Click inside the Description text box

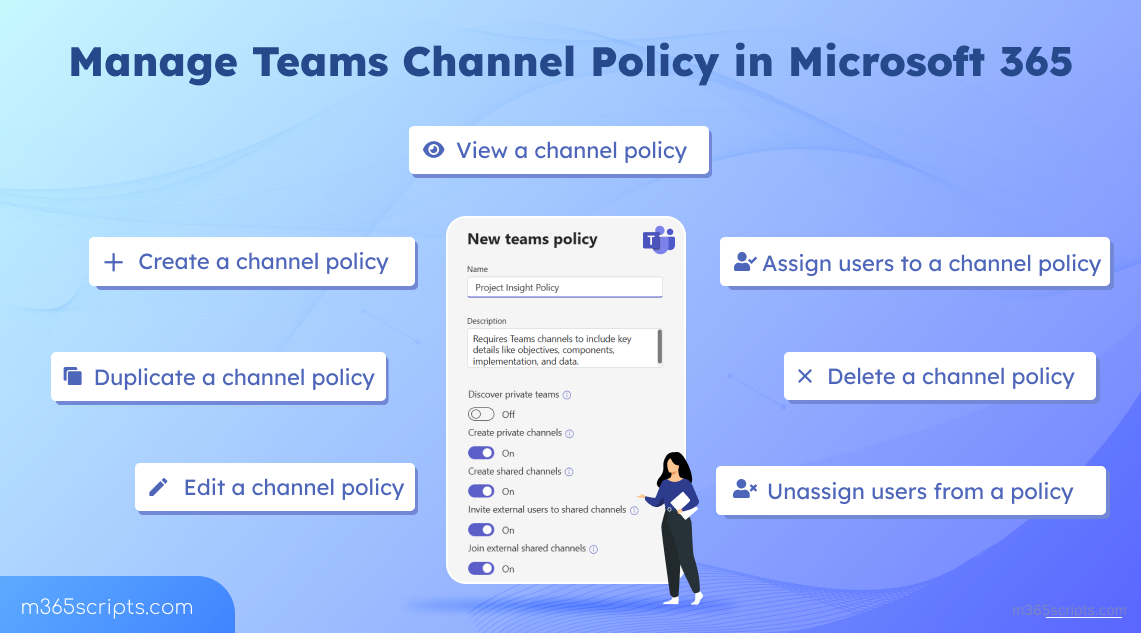point(560,349)
